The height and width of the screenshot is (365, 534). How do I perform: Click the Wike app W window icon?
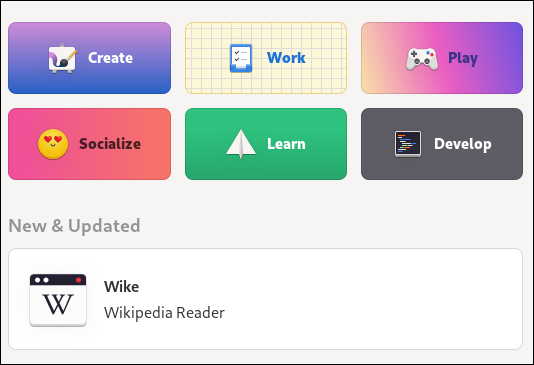coord(58,300)
